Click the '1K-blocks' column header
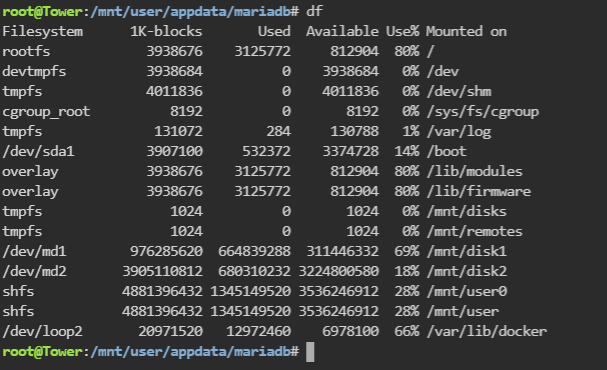This screenshot has height=370, width=607. (166, 31)
